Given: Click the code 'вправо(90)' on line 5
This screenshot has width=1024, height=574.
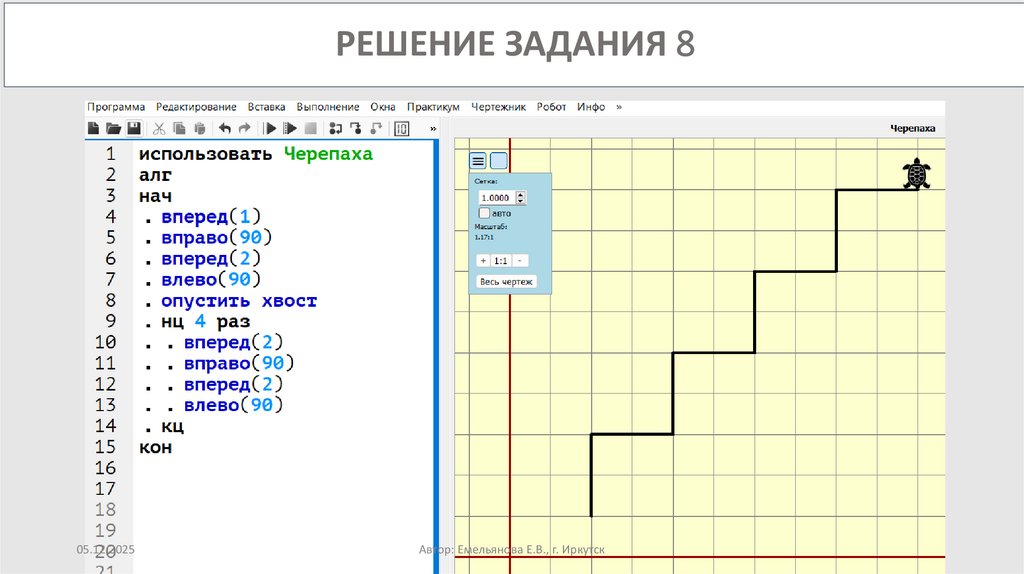Looking at the screenshot, I should pos(217,238).
